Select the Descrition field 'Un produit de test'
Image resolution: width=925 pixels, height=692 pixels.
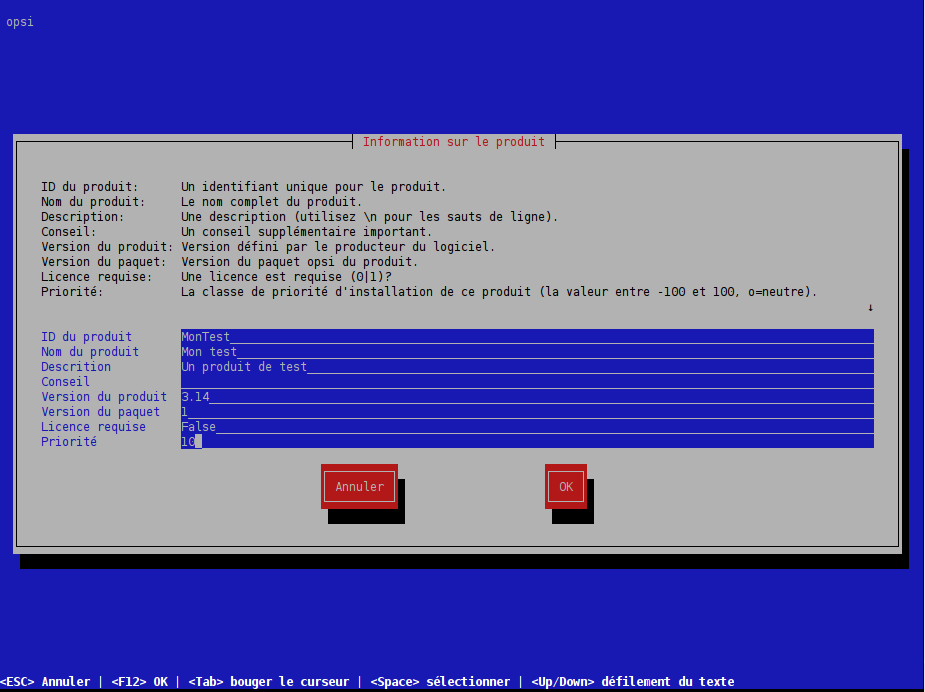pyautogui.click(x=527, y=366)
